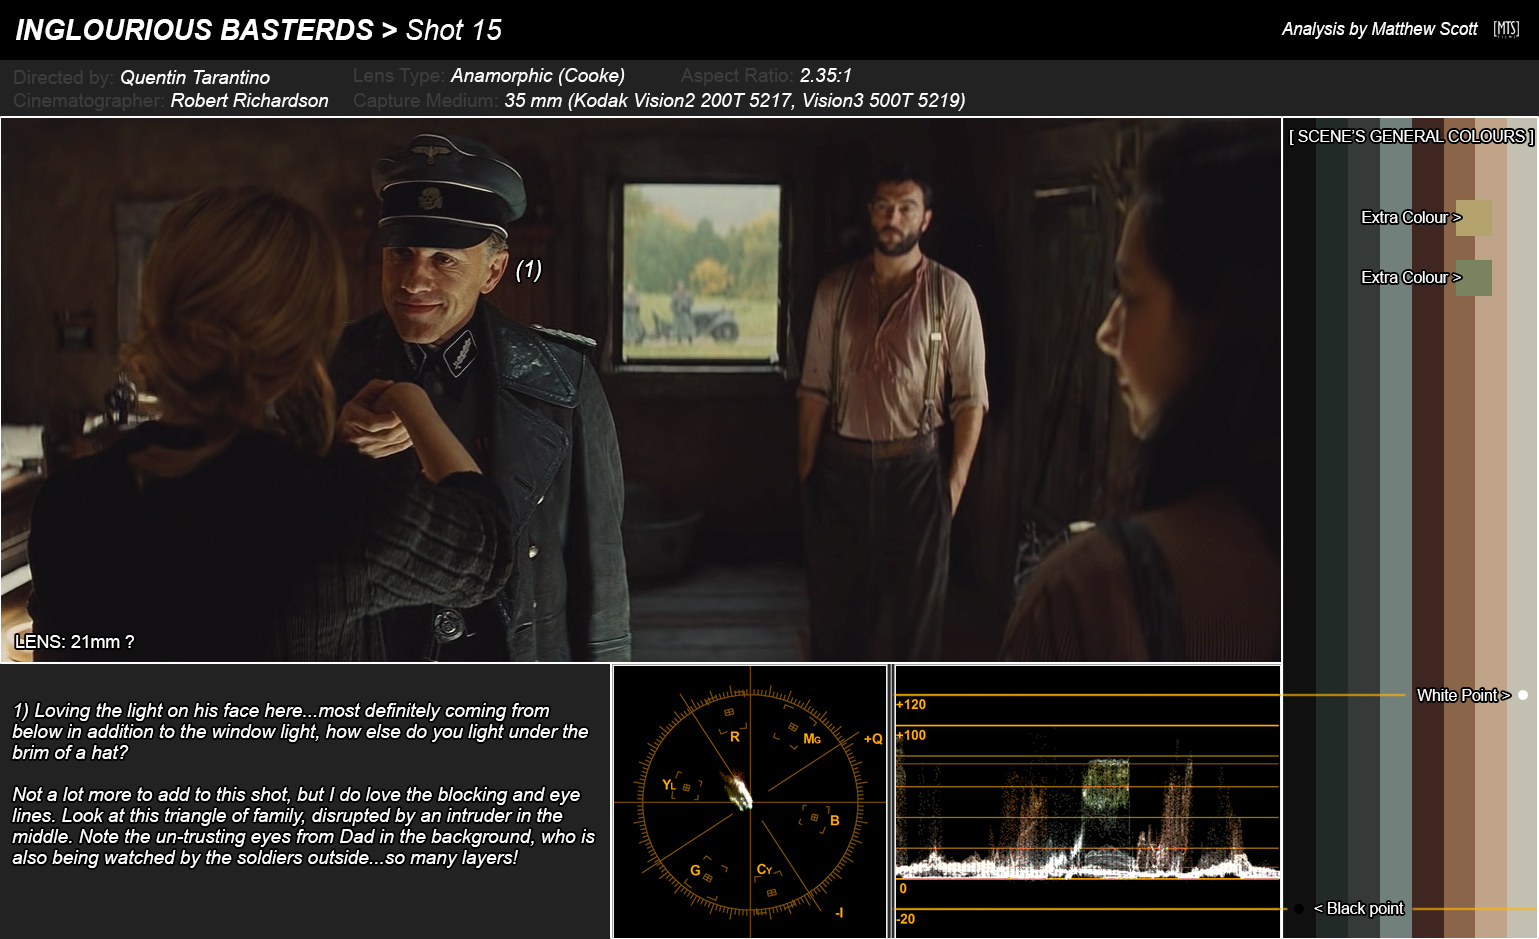
Task: Click the second 'Extra Colour >' label
Action: point(1411,278)
